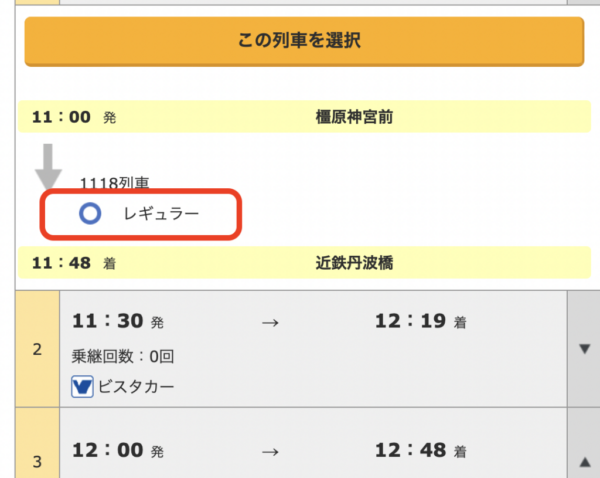This screenshot has height=478, width=600.
Task: Click the blue Vista Car logo icon
Action: coord(83,386)
